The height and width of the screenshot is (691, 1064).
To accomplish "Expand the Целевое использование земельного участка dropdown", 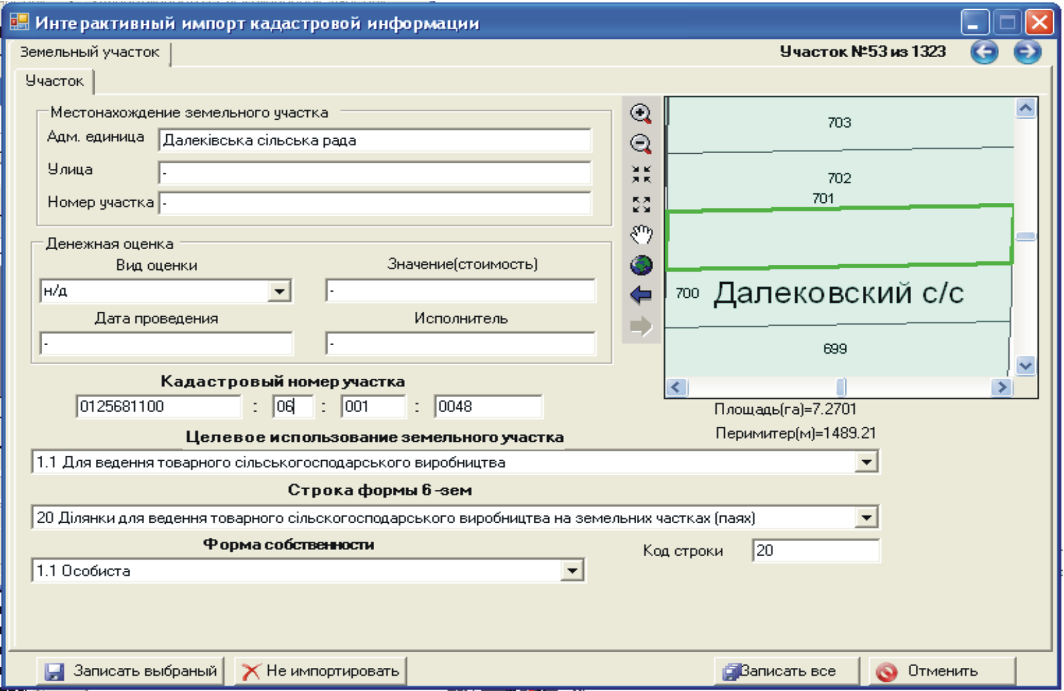I will pos(866,462).
